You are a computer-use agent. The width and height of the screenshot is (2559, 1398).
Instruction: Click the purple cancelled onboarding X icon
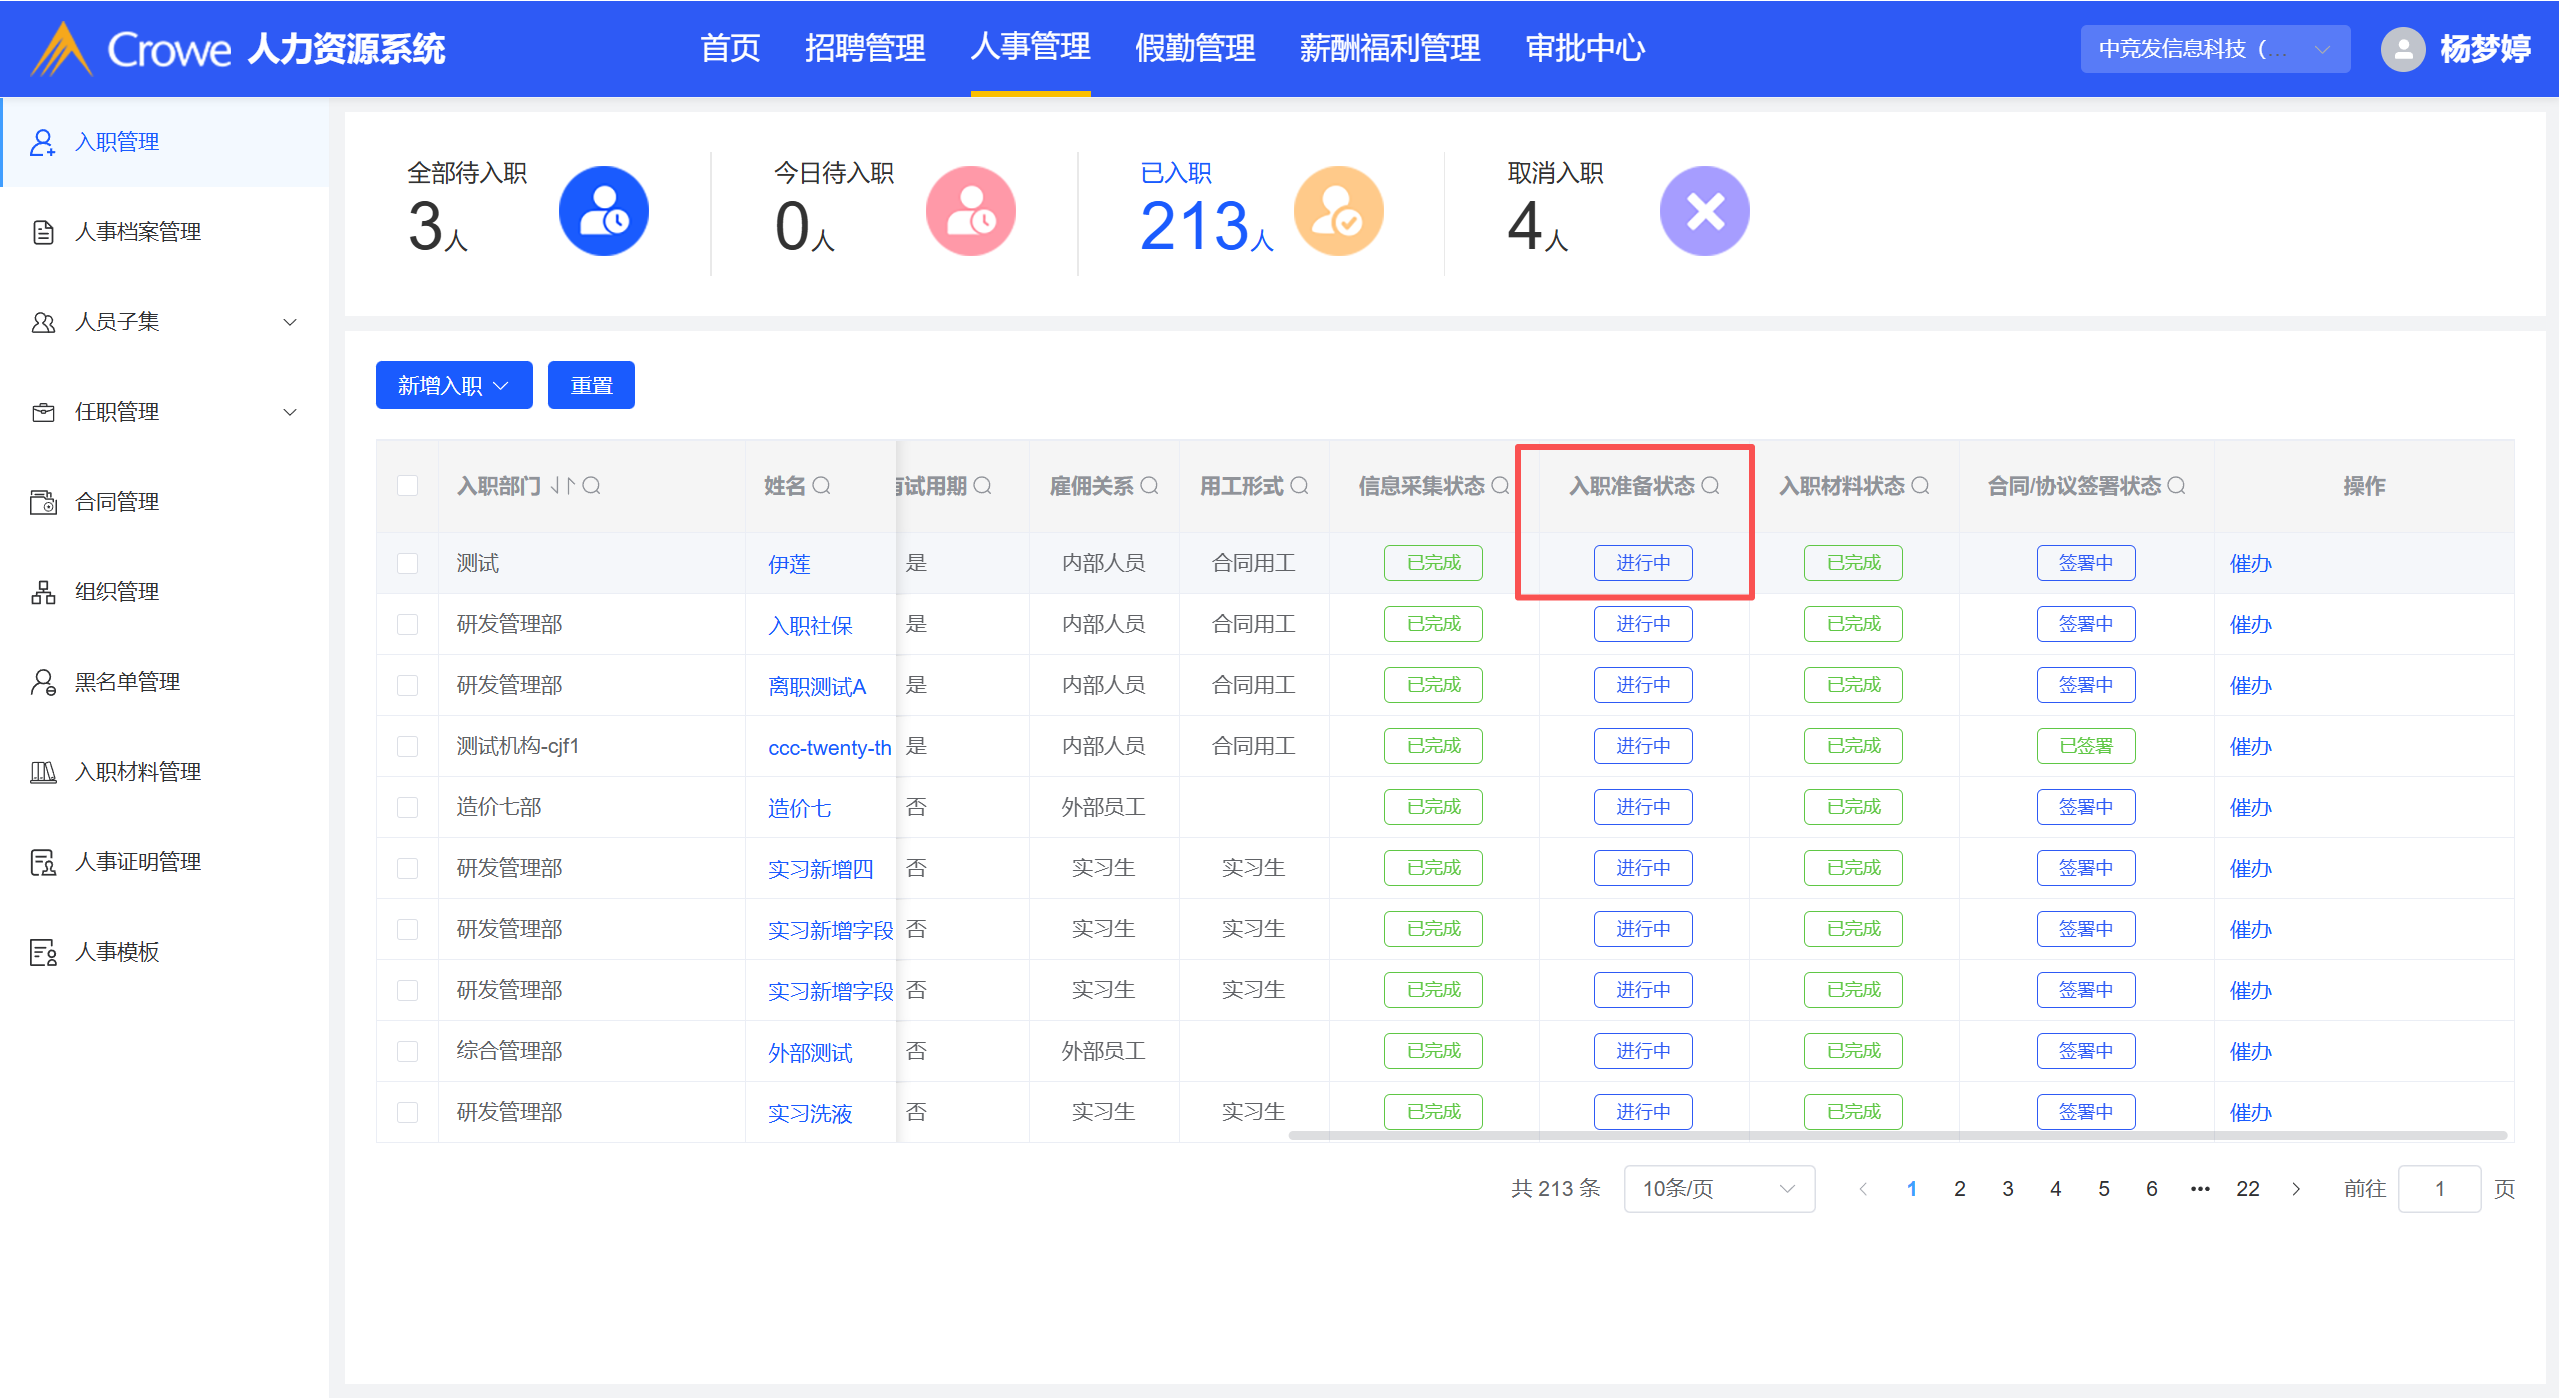(x=1704, y=211)
